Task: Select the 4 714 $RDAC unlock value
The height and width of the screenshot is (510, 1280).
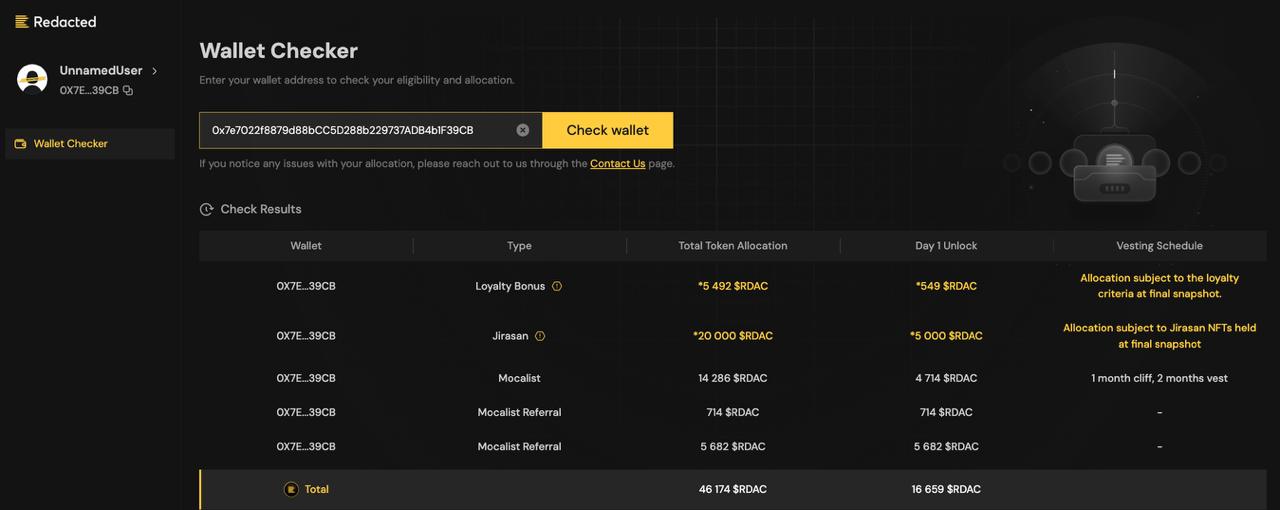Action: click(x=946, y=379)
